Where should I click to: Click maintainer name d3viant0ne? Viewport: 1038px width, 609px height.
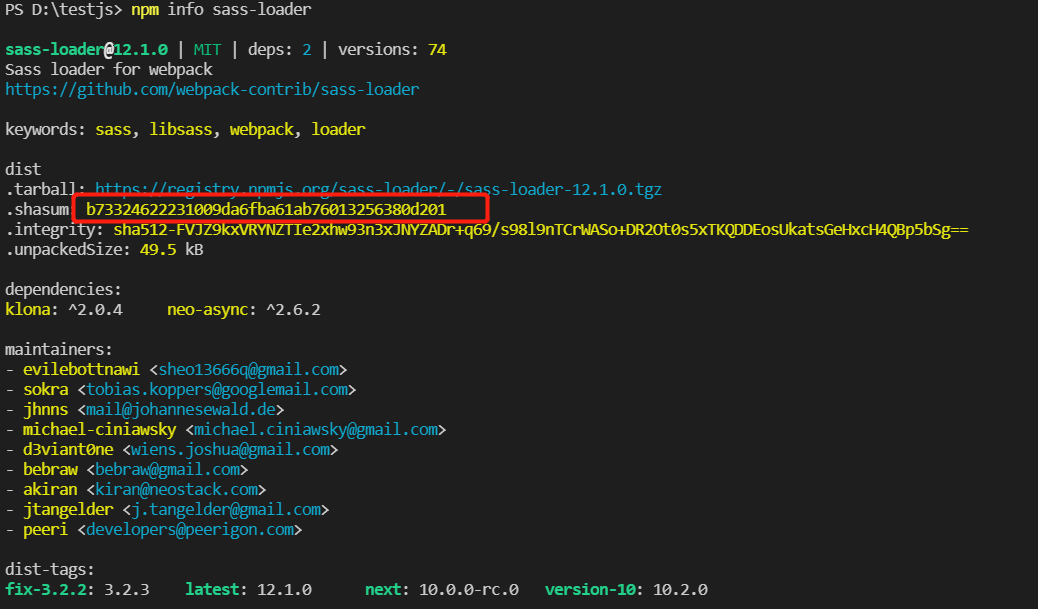[68, 449]
